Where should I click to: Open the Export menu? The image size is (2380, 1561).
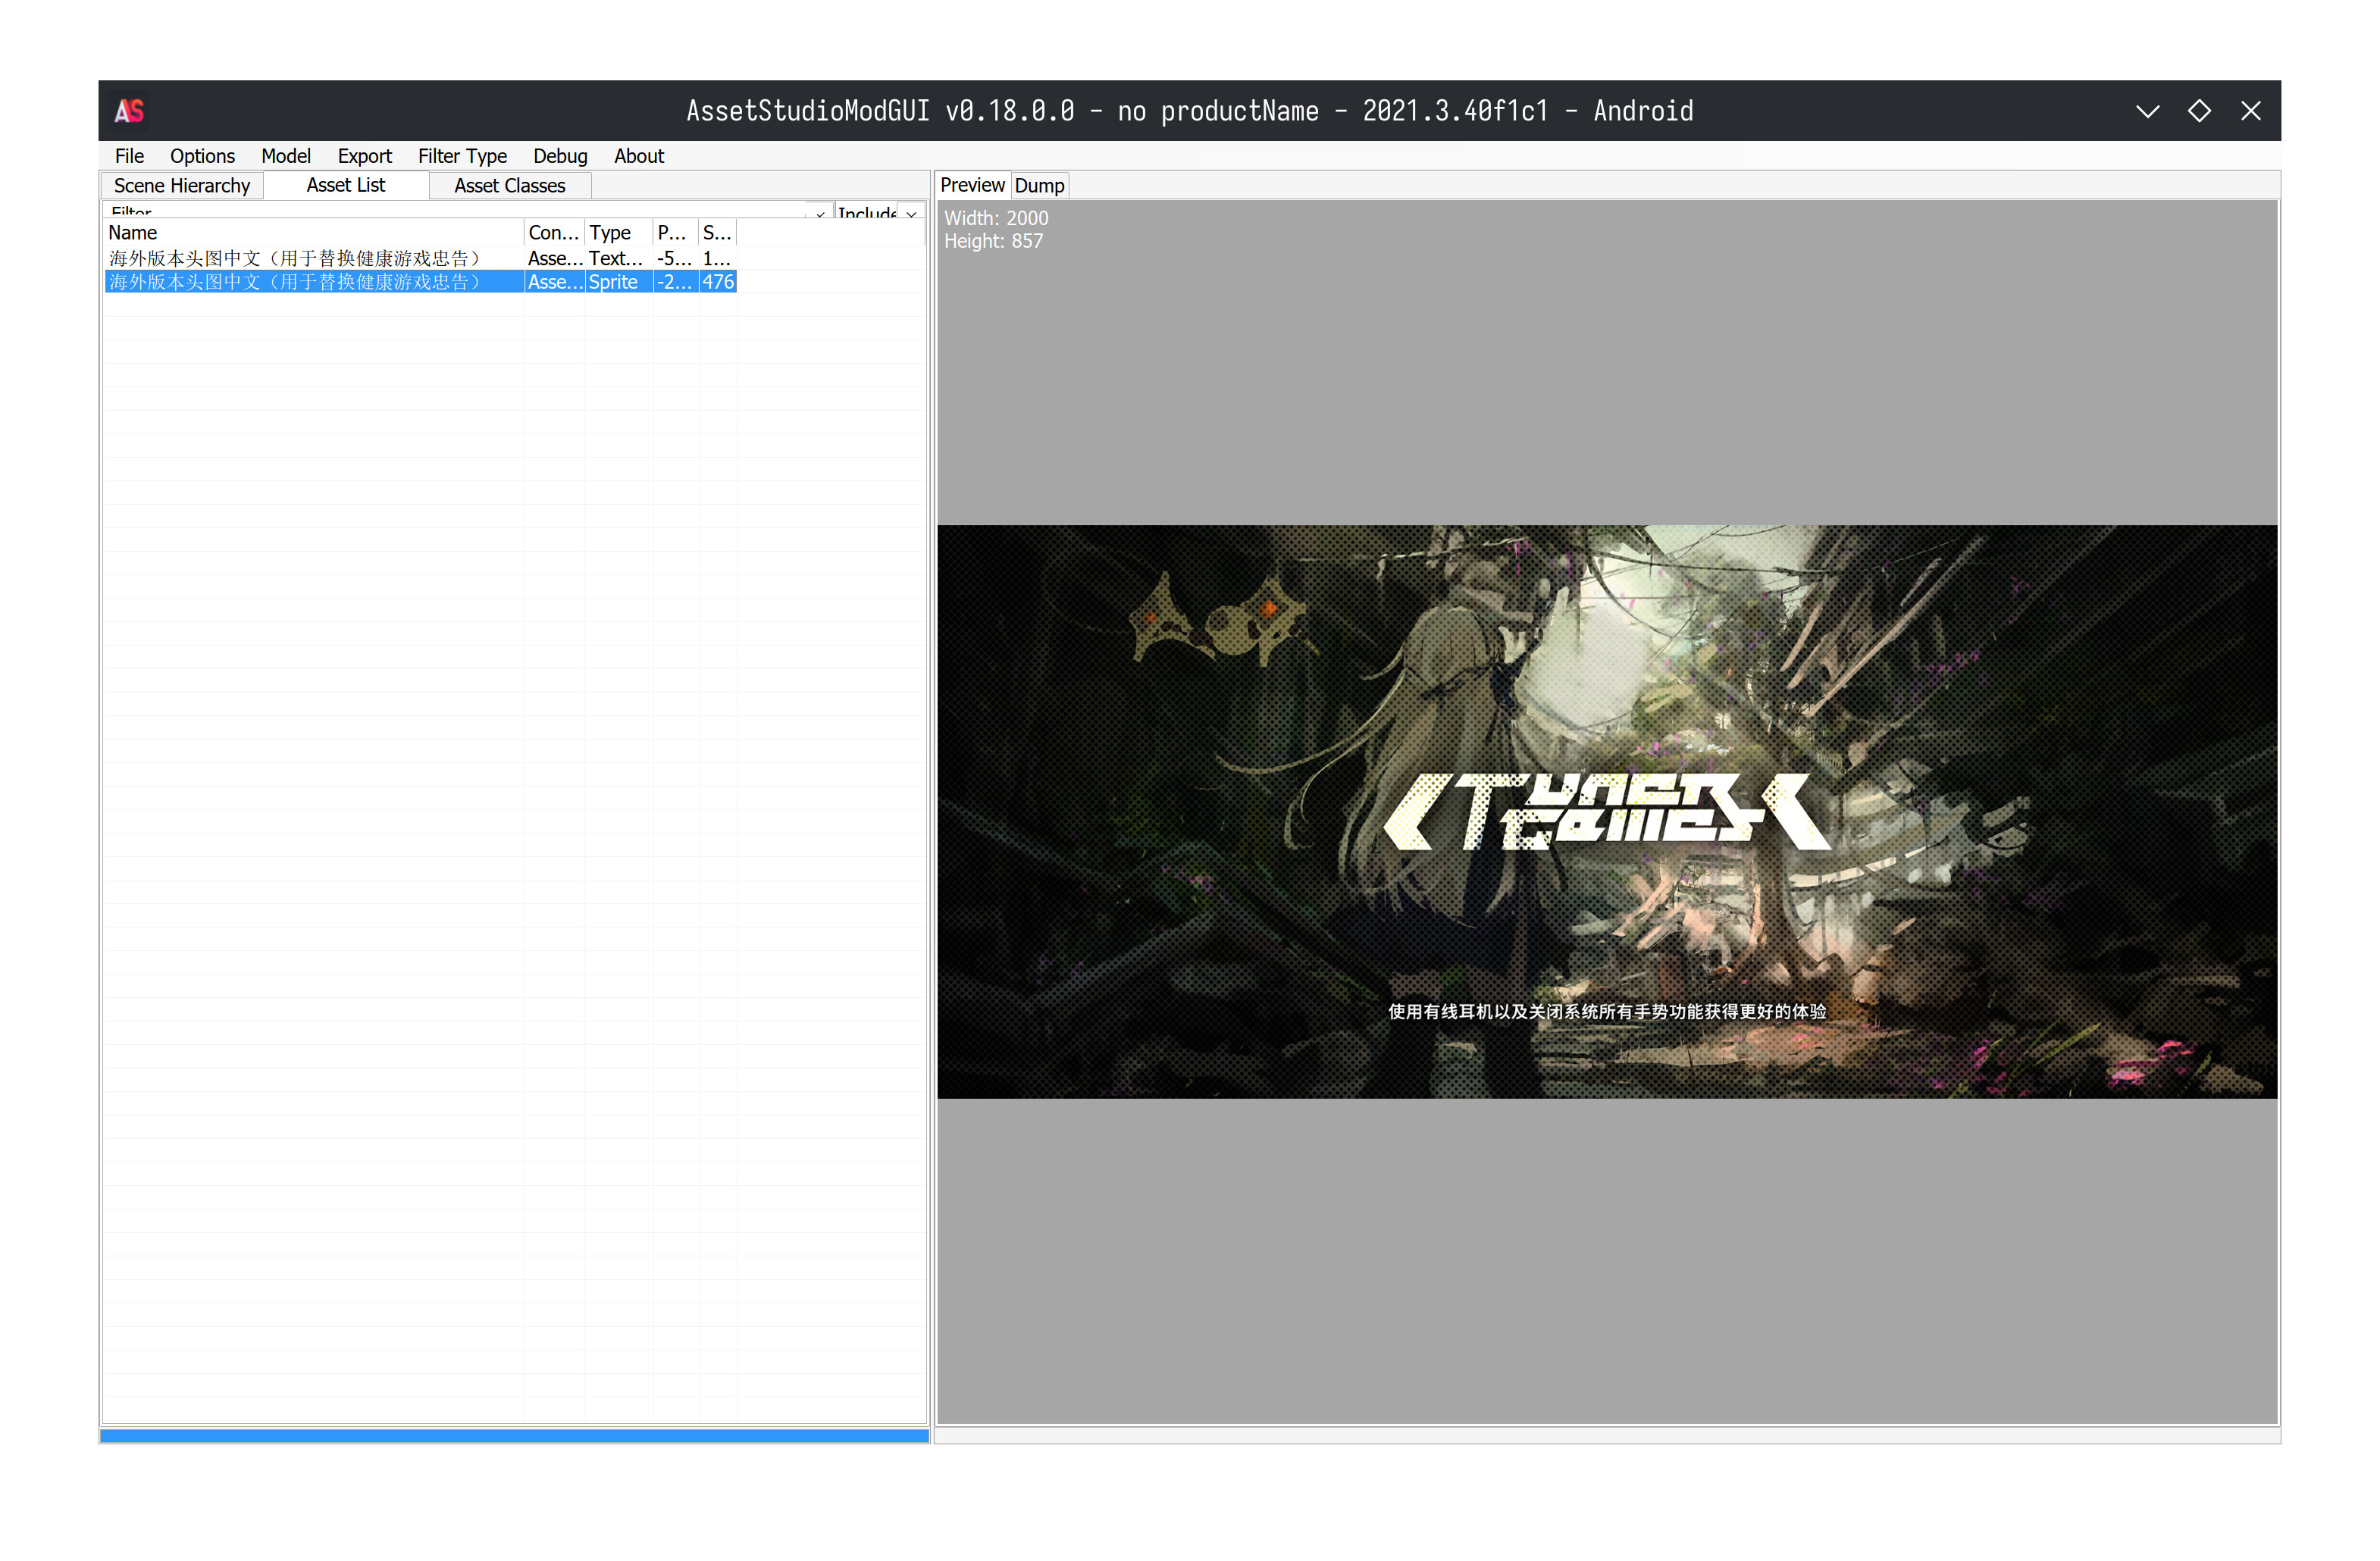click(x=364, y=156)
